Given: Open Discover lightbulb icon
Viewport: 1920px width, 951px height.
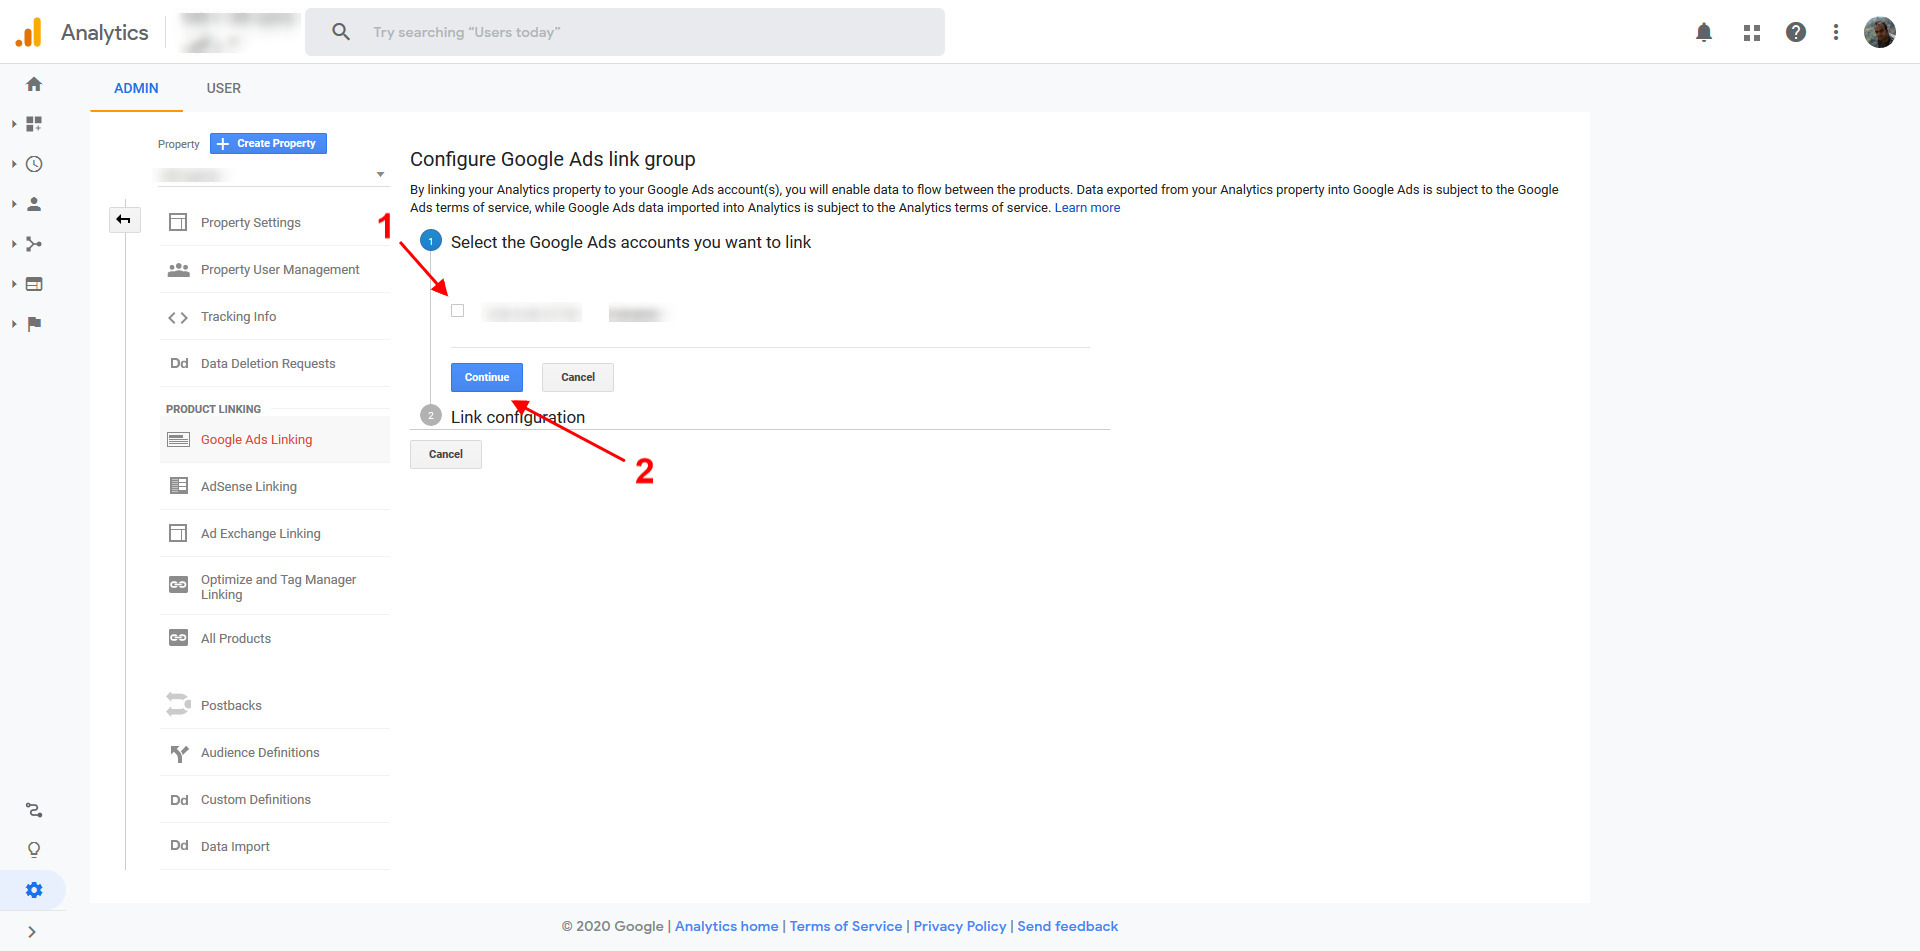Looking at the screenshot, I should point(34,850).
